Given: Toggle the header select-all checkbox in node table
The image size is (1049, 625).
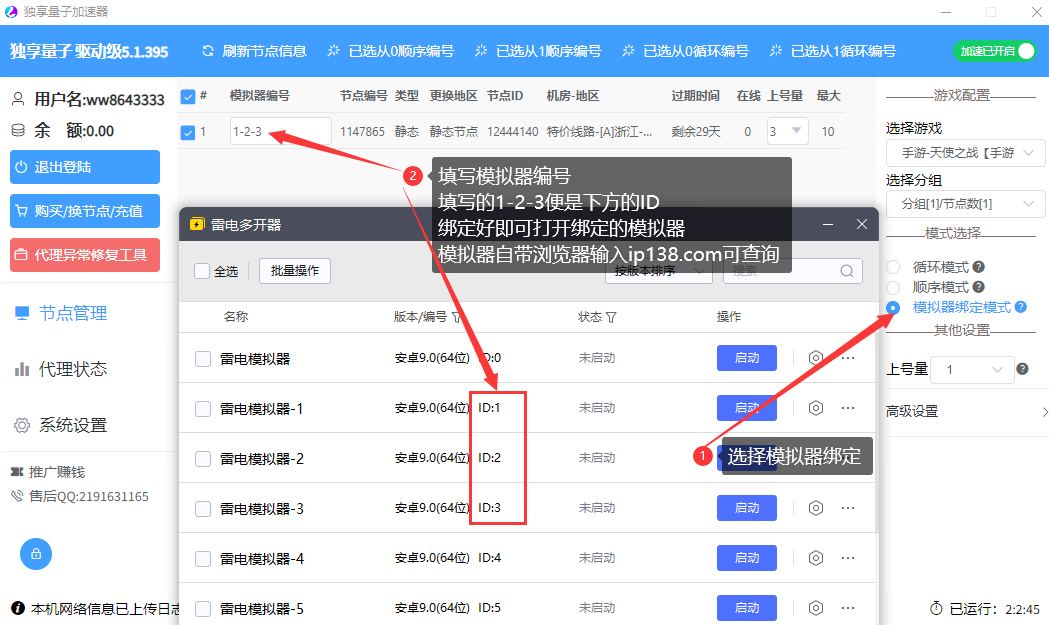Looking at the screenshot, I should [x=188, y=97].
